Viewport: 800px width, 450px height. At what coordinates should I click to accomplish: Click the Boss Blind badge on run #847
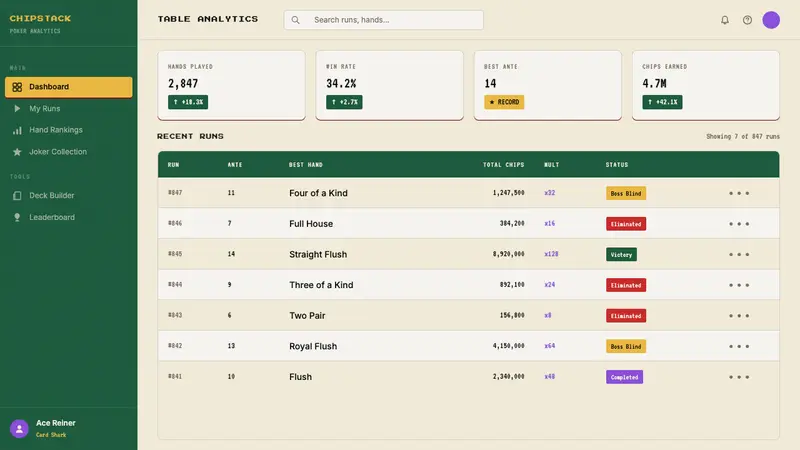click(x=626, y=193)
